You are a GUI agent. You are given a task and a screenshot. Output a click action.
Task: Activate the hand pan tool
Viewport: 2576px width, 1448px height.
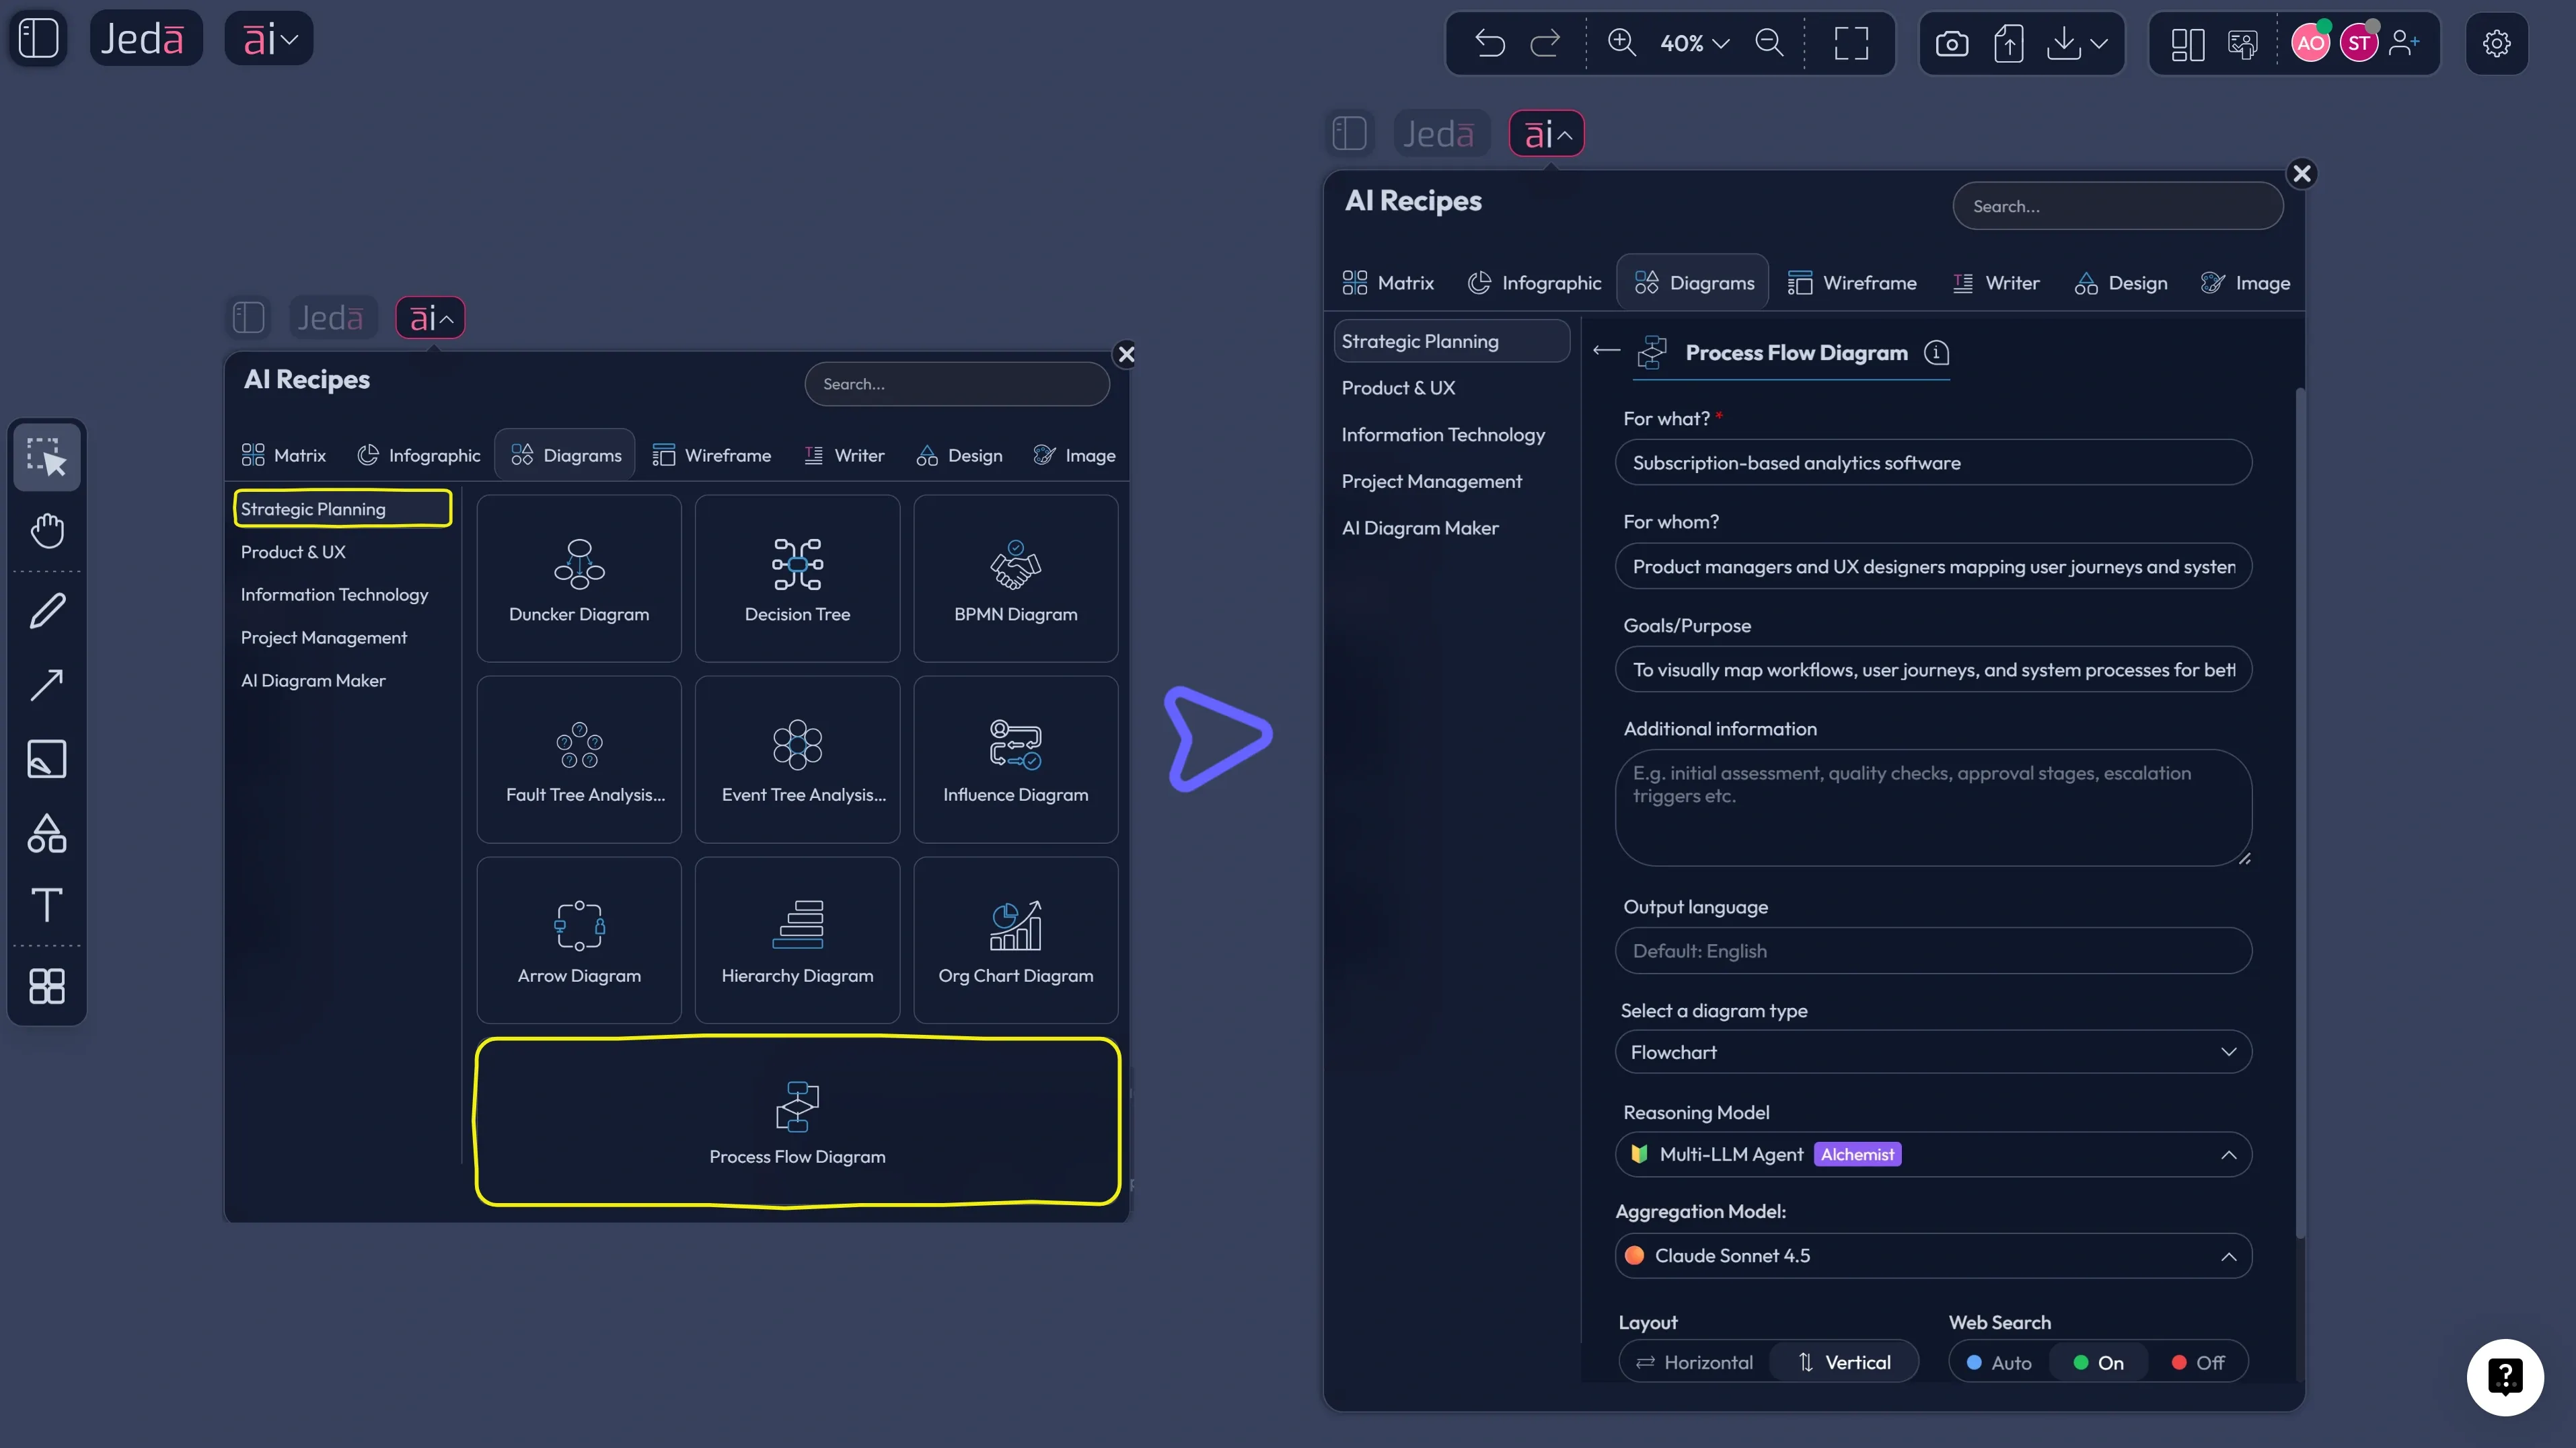46,530
